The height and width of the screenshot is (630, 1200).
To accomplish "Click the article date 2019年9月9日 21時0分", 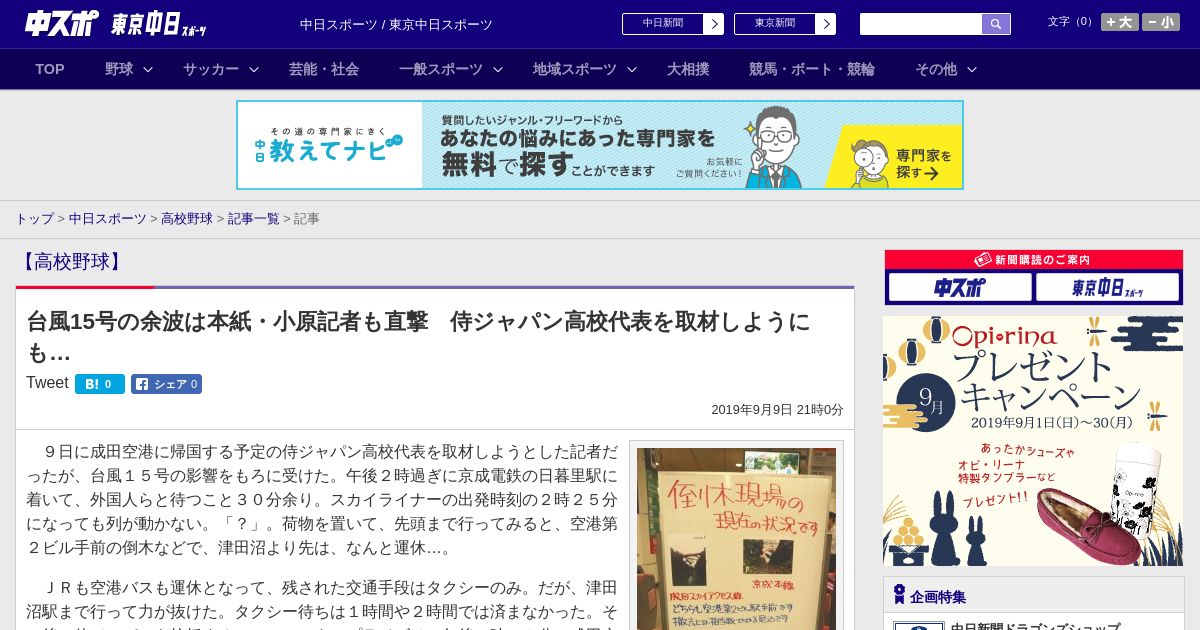I will [777, 410].
